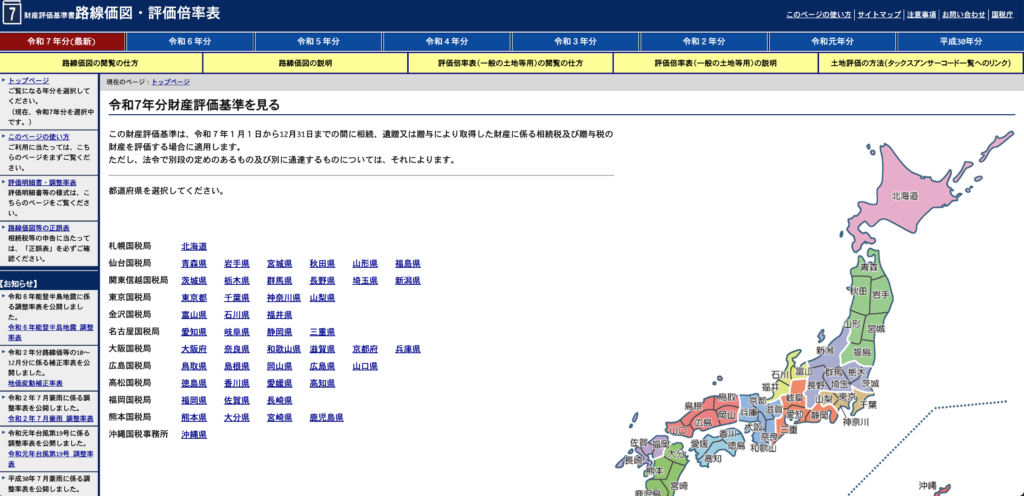Click Okinawa on the map inset
The height and width of the screenshot is (496, 1024).
[x=927, y=485]
